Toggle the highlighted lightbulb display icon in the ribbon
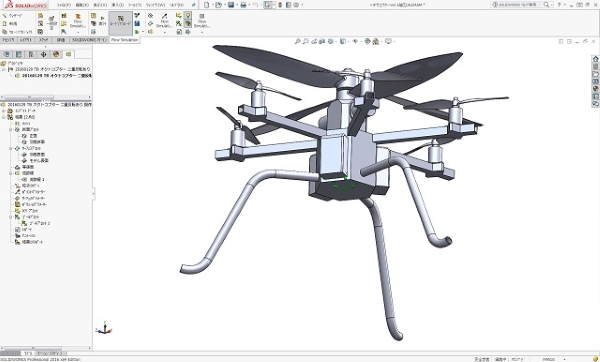Viewport: 600px width, 362px height. click(x=188, y=15)
